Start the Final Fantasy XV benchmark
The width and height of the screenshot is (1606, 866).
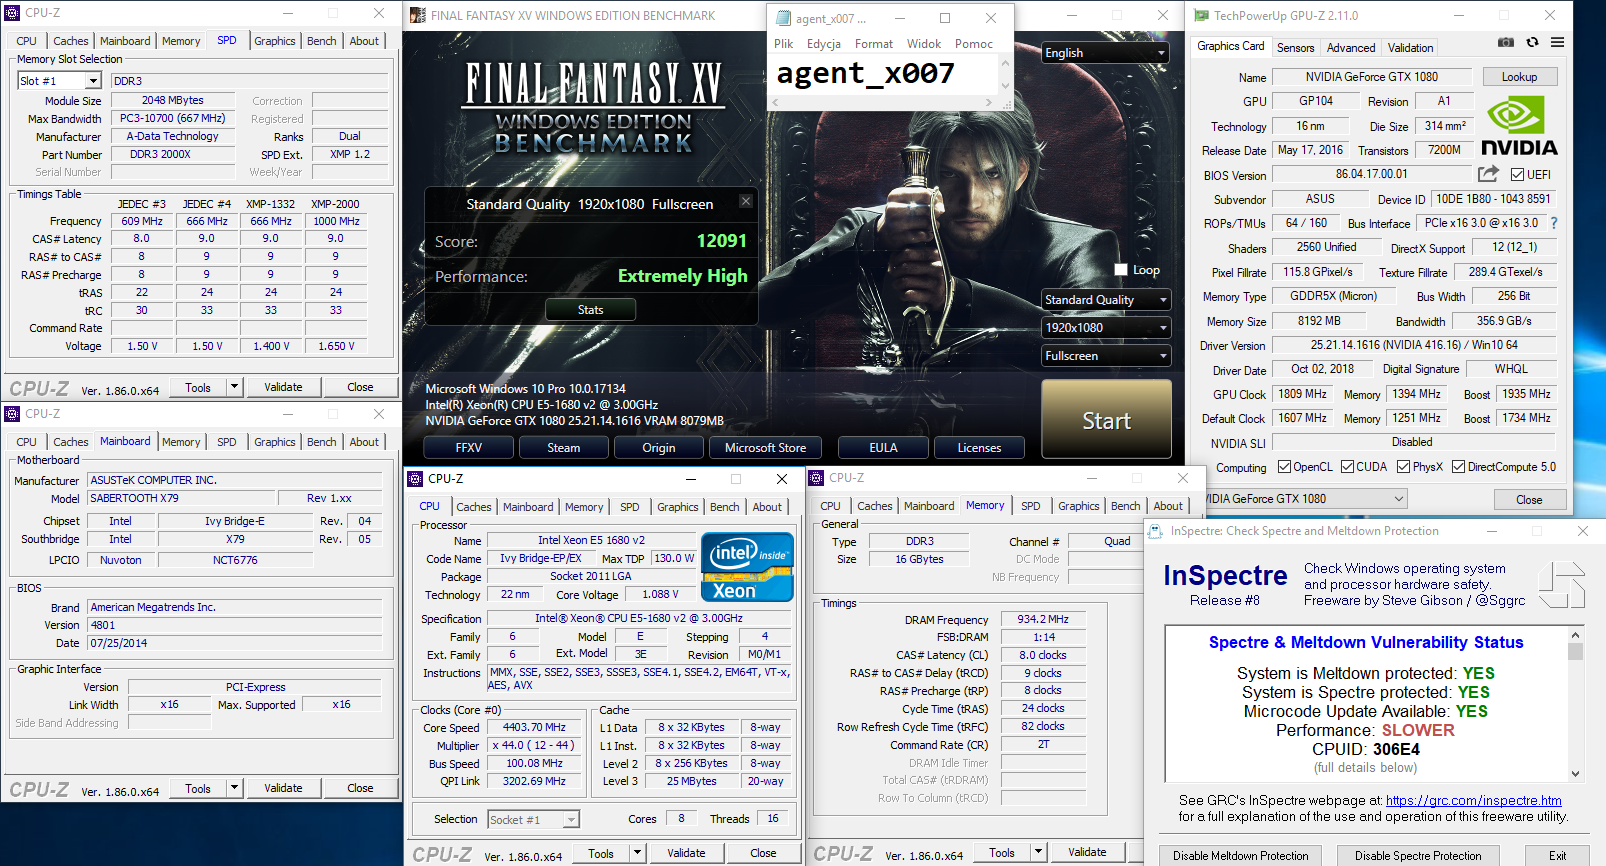[x=1106, y=420]
